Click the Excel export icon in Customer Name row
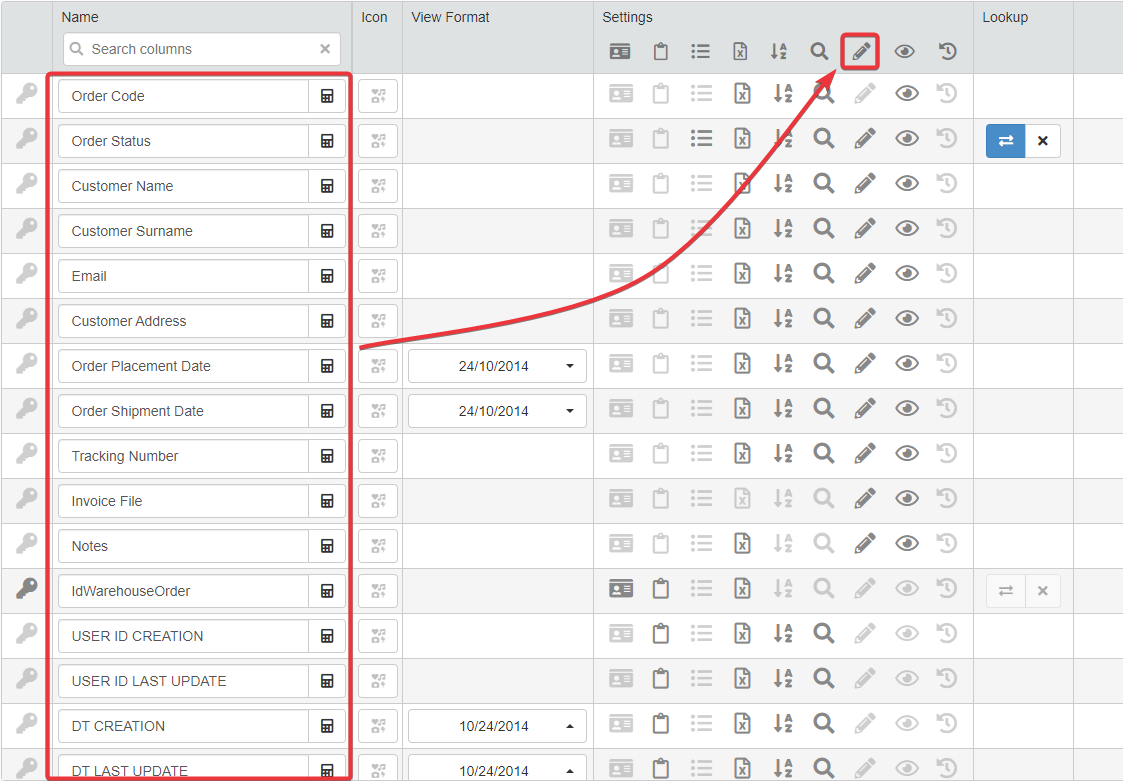Screen dimensions: 1123x781 point(742,184)
